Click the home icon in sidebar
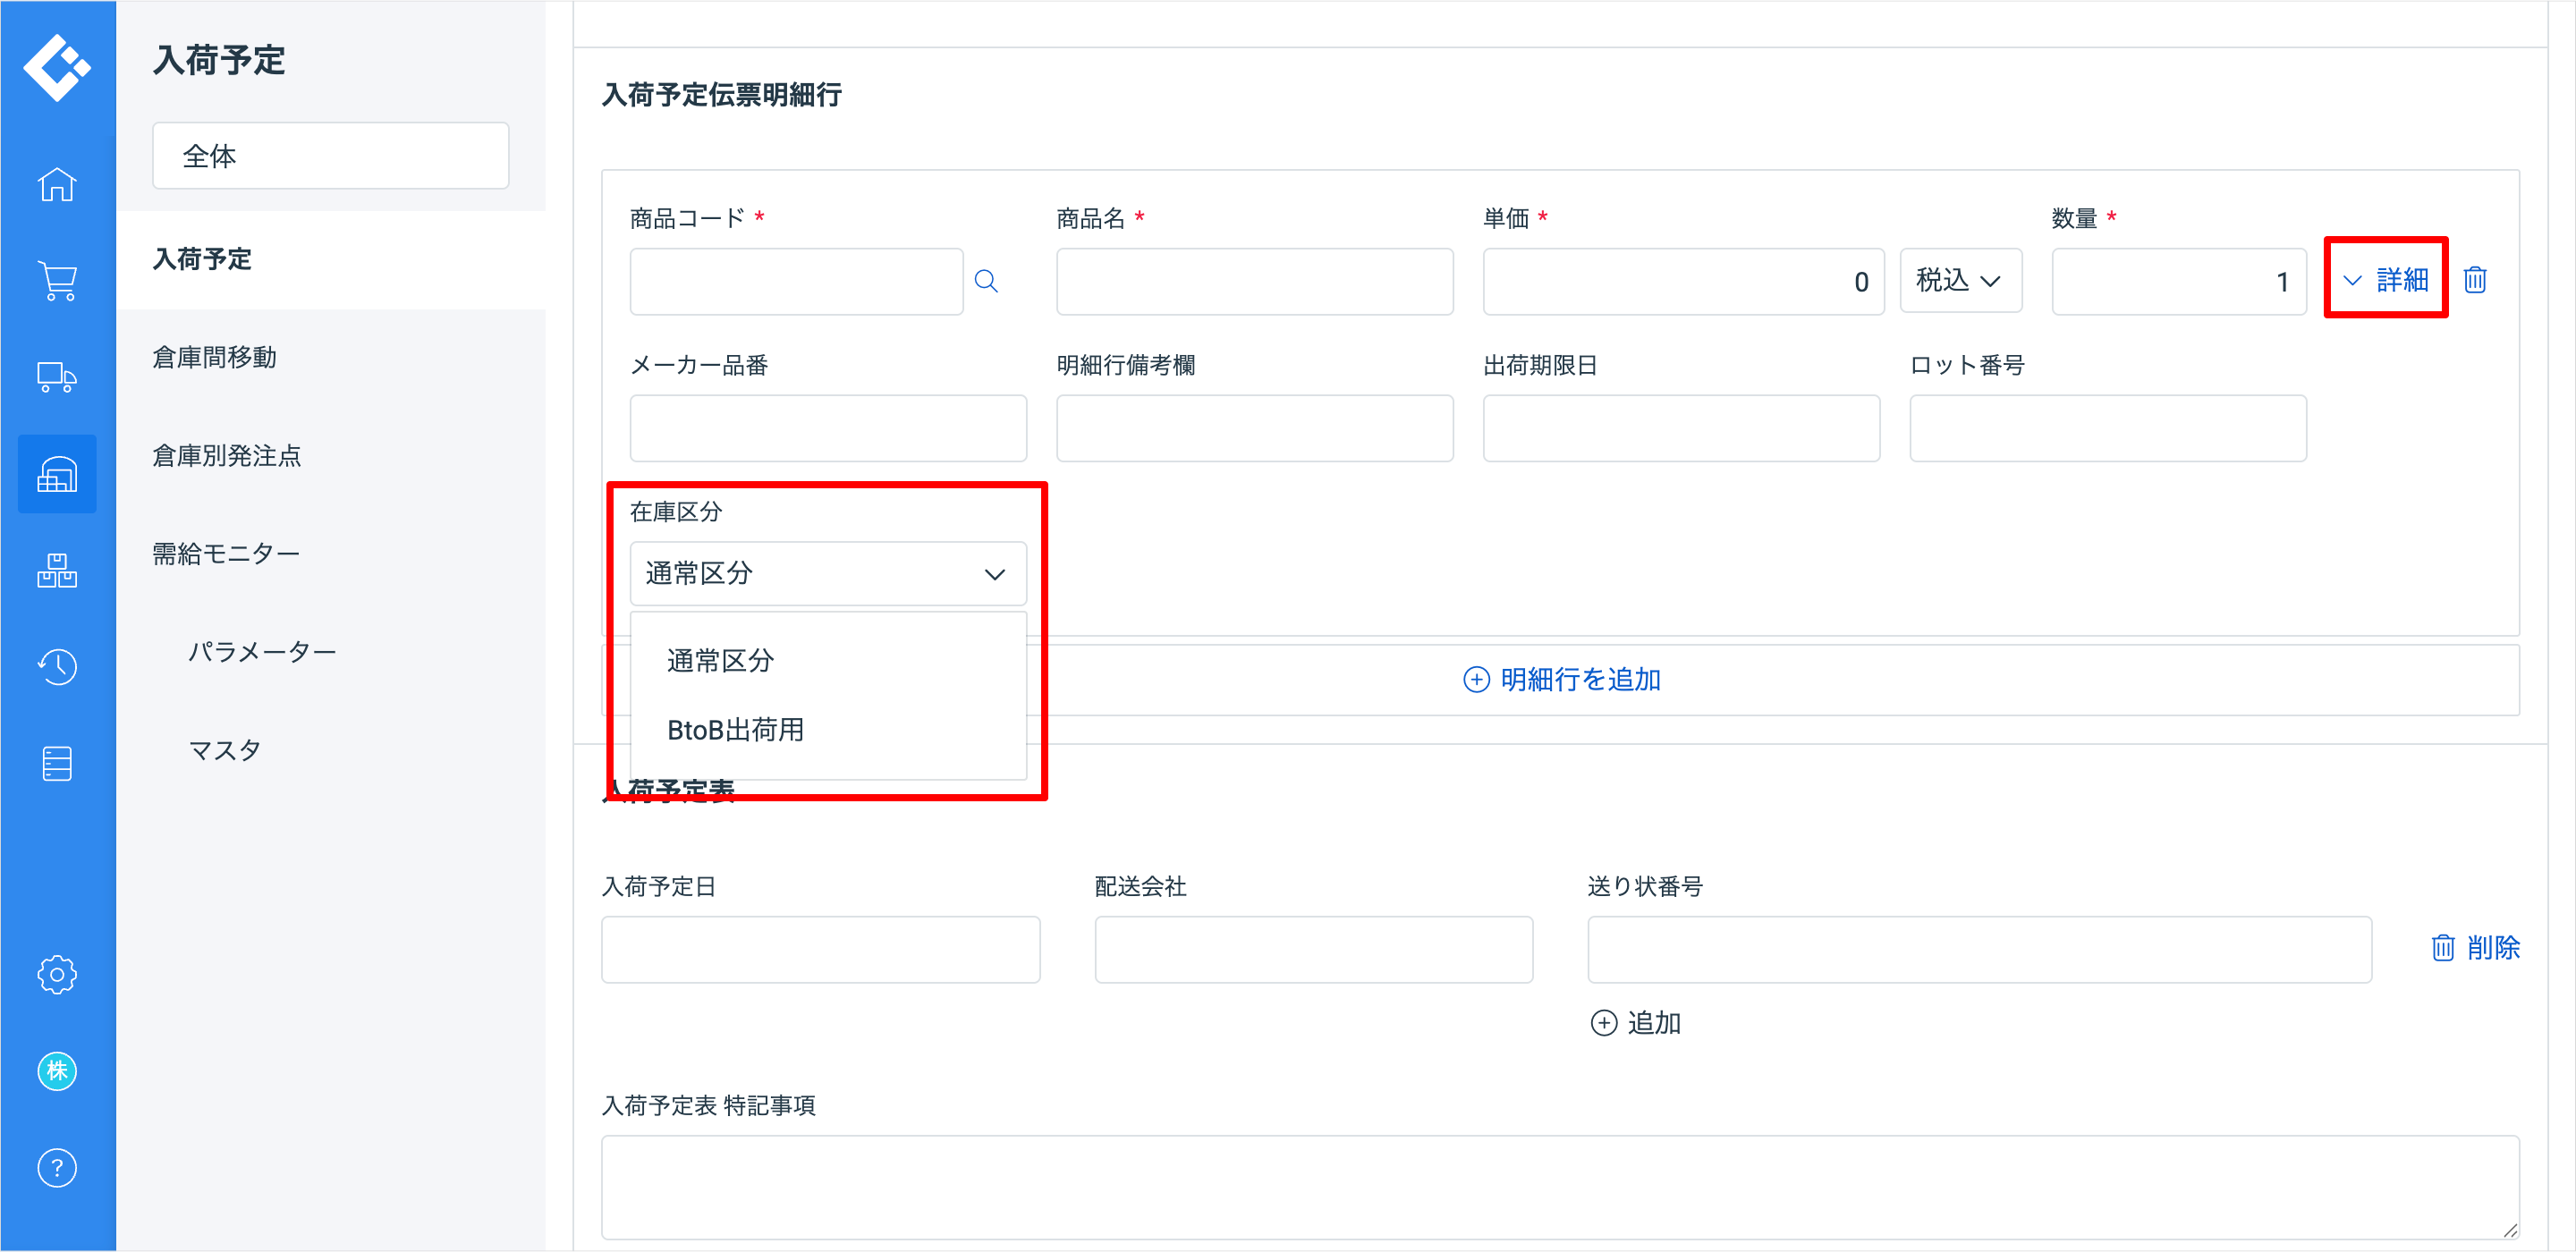2576x1252 pixels. (x=57, y=184)
